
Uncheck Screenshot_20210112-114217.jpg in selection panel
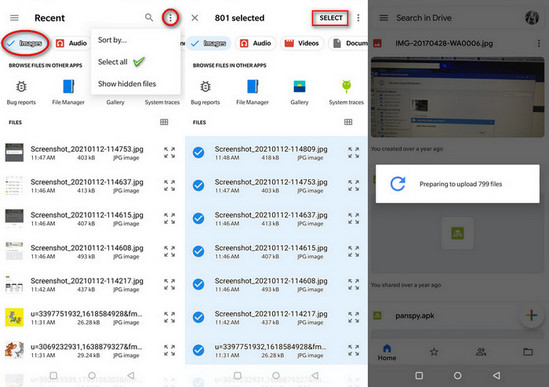[x=199, y=317]
